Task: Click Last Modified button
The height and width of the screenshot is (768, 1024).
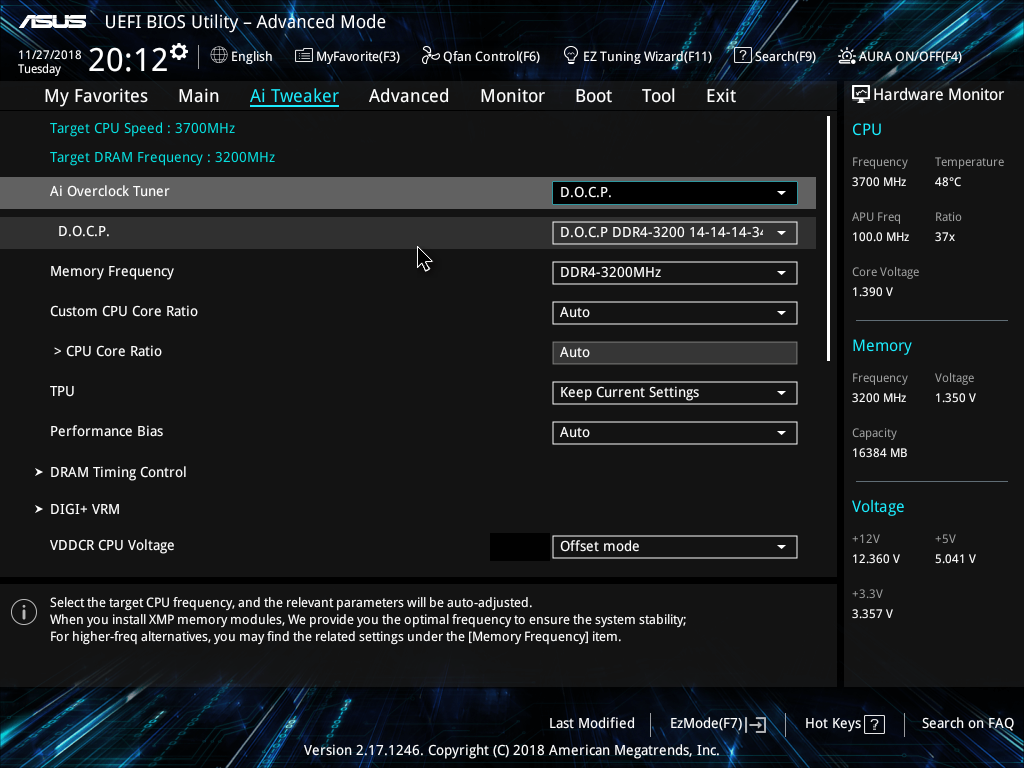Action: (x=592, y=723)
